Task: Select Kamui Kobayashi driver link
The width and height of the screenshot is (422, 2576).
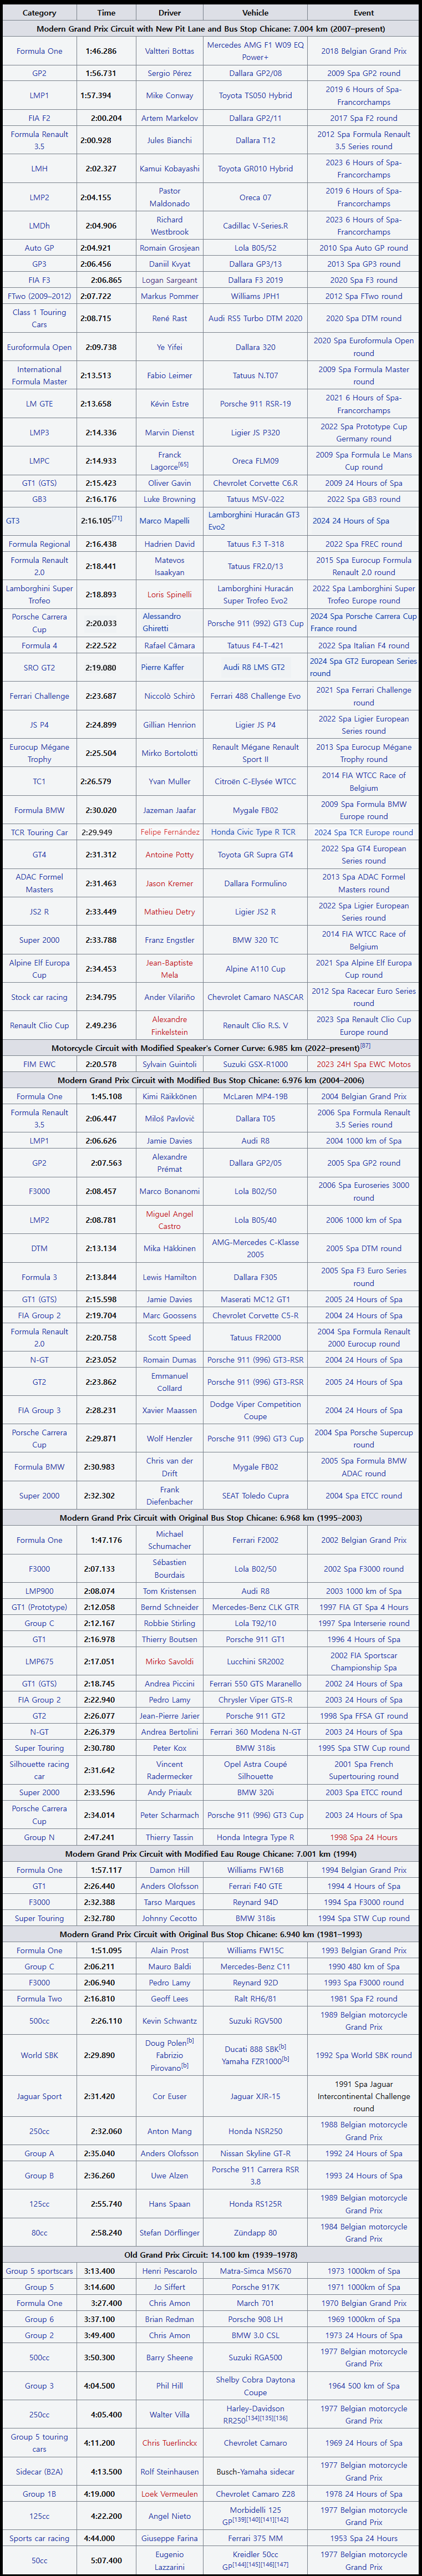Action: (170, 169)
